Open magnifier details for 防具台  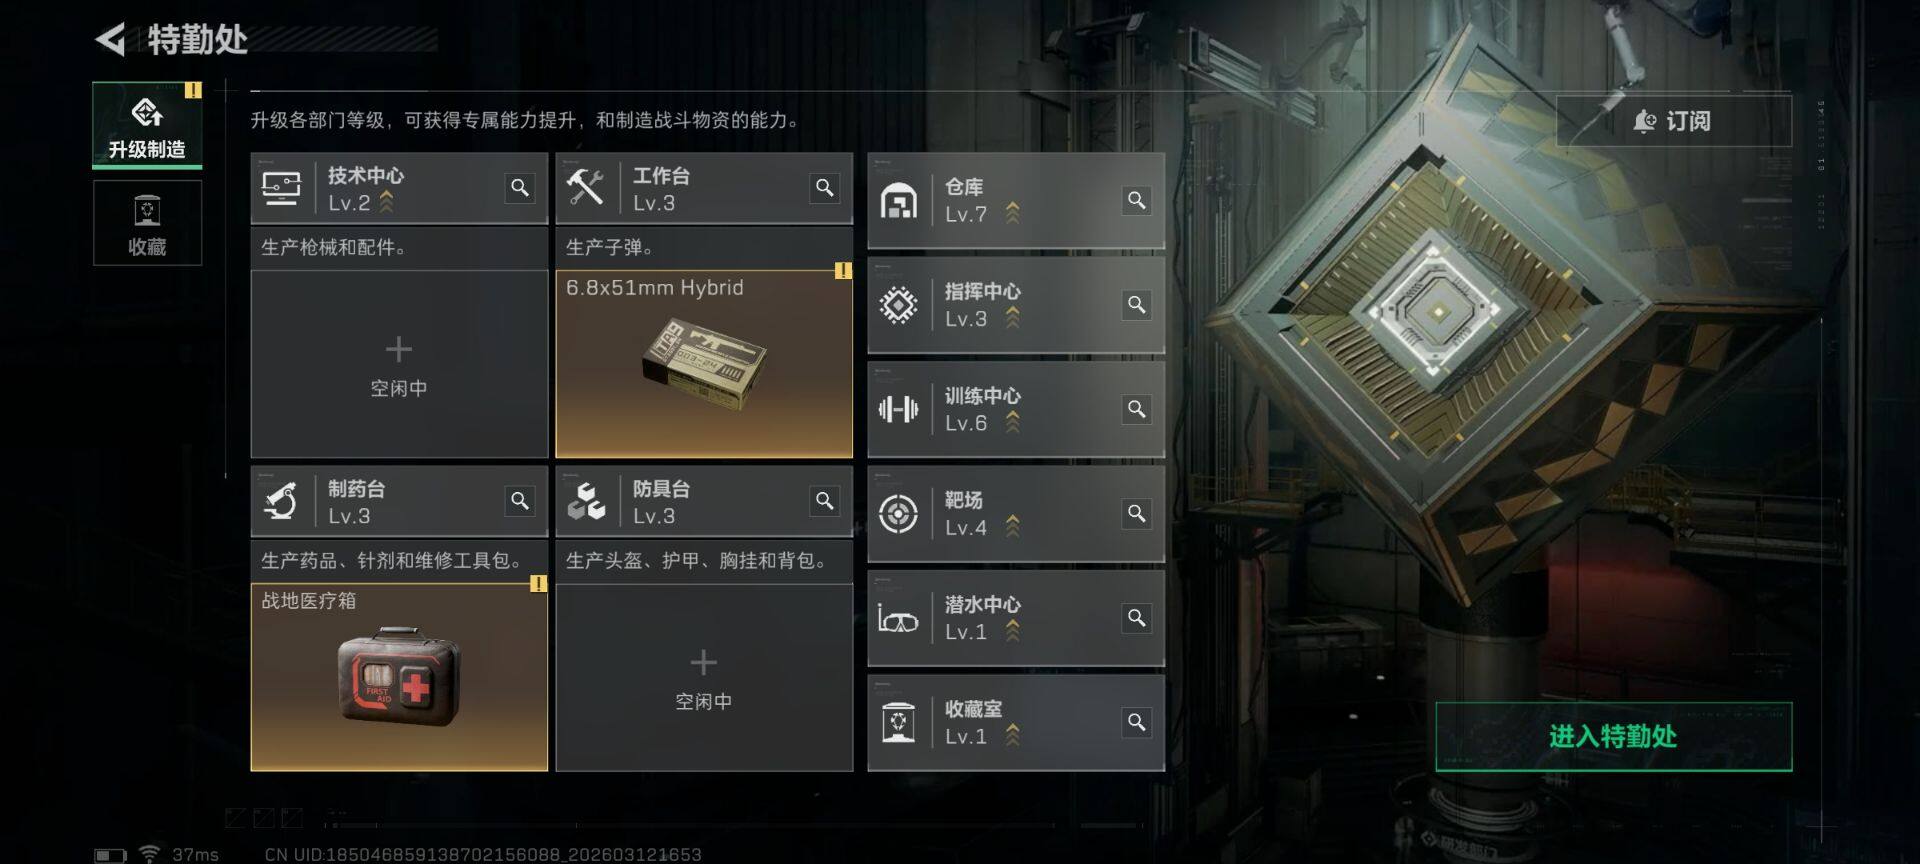(824, 500)
